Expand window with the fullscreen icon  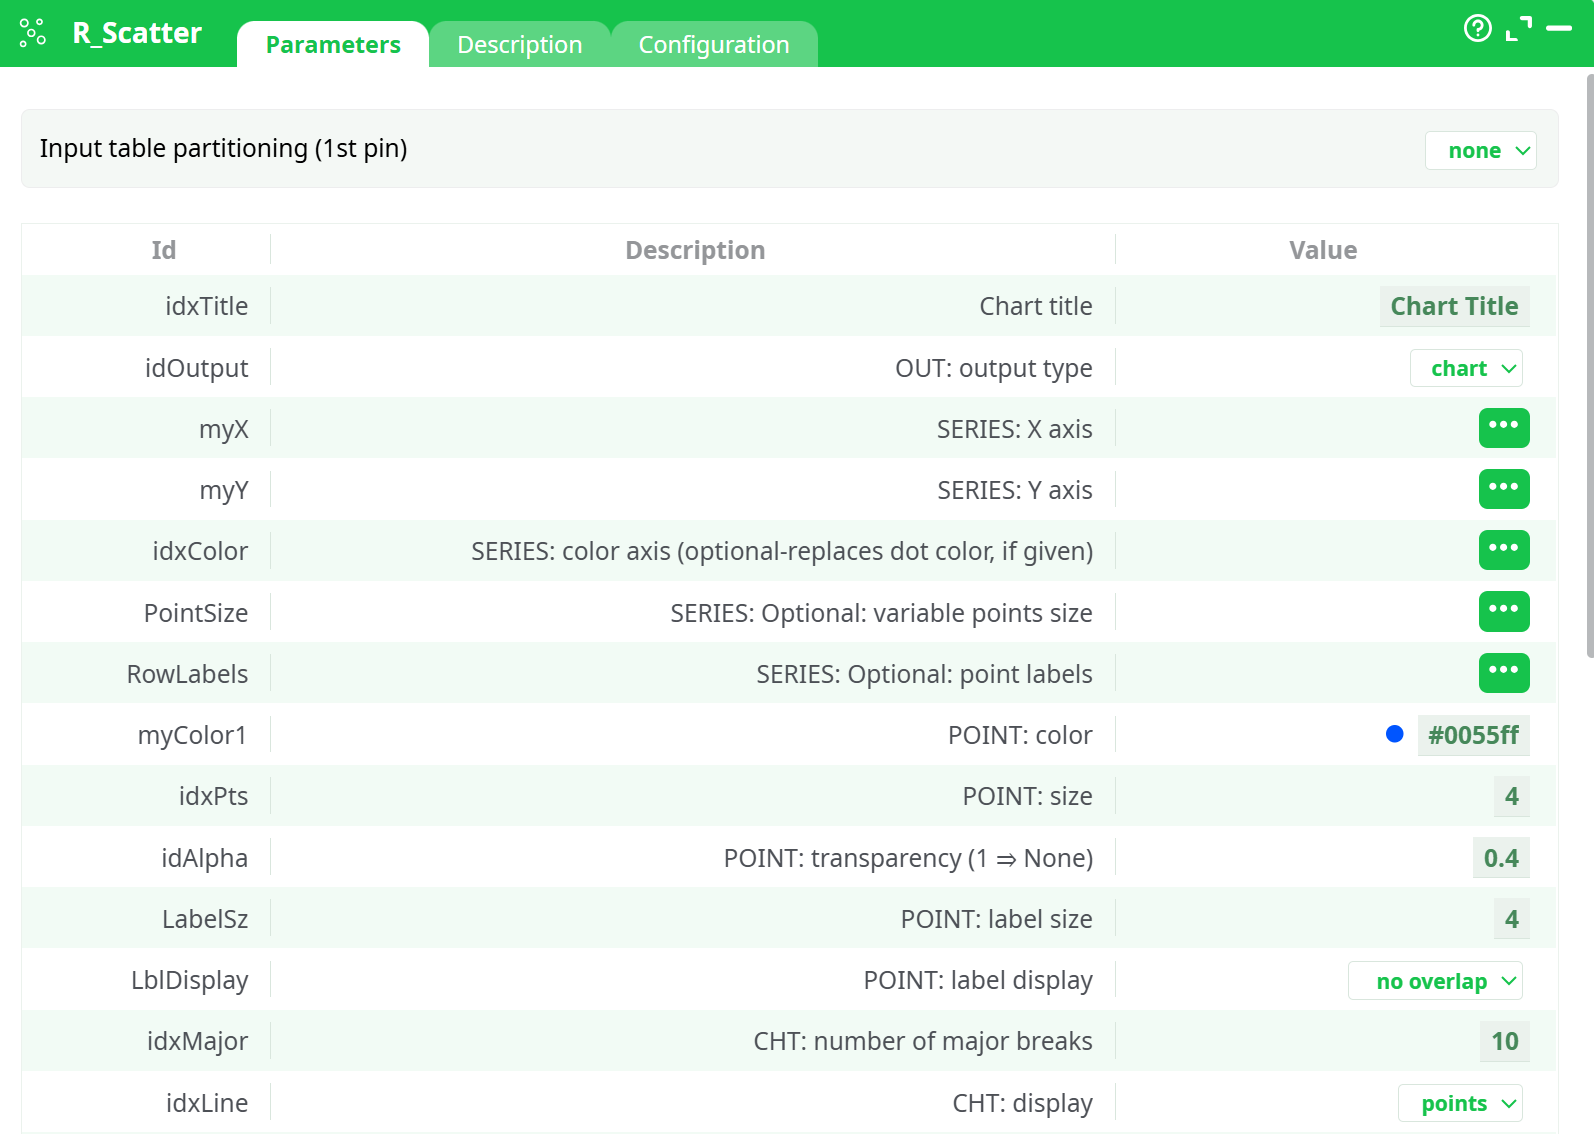1518,29
